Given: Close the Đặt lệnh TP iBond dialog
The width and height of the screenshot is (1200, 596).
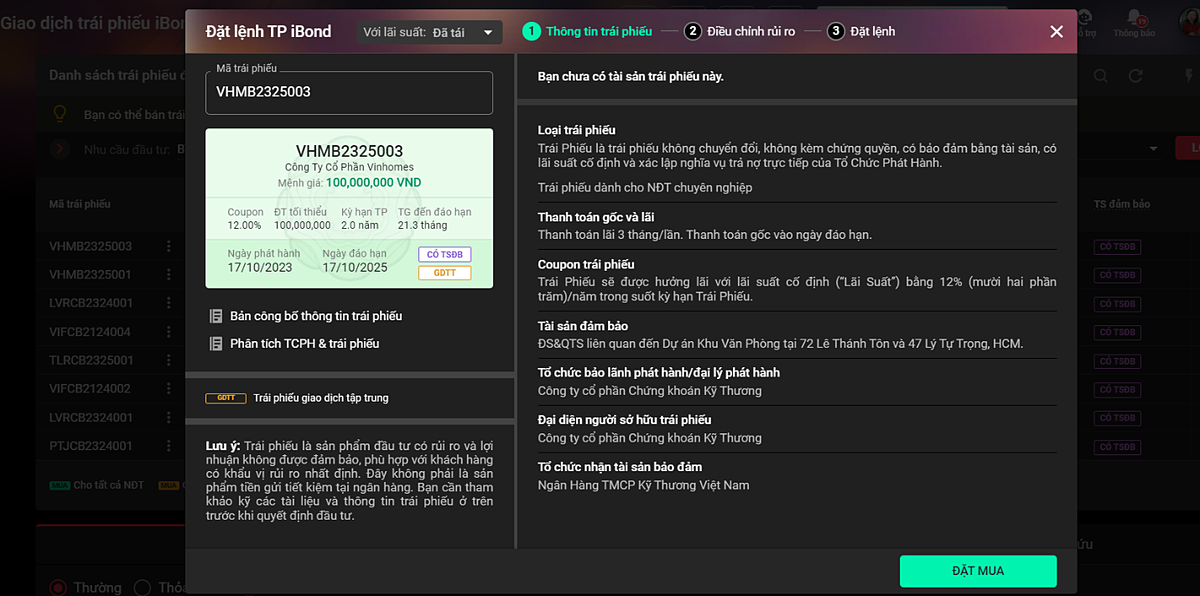Looking at the screenshot, I should (x=1056, y=31).
